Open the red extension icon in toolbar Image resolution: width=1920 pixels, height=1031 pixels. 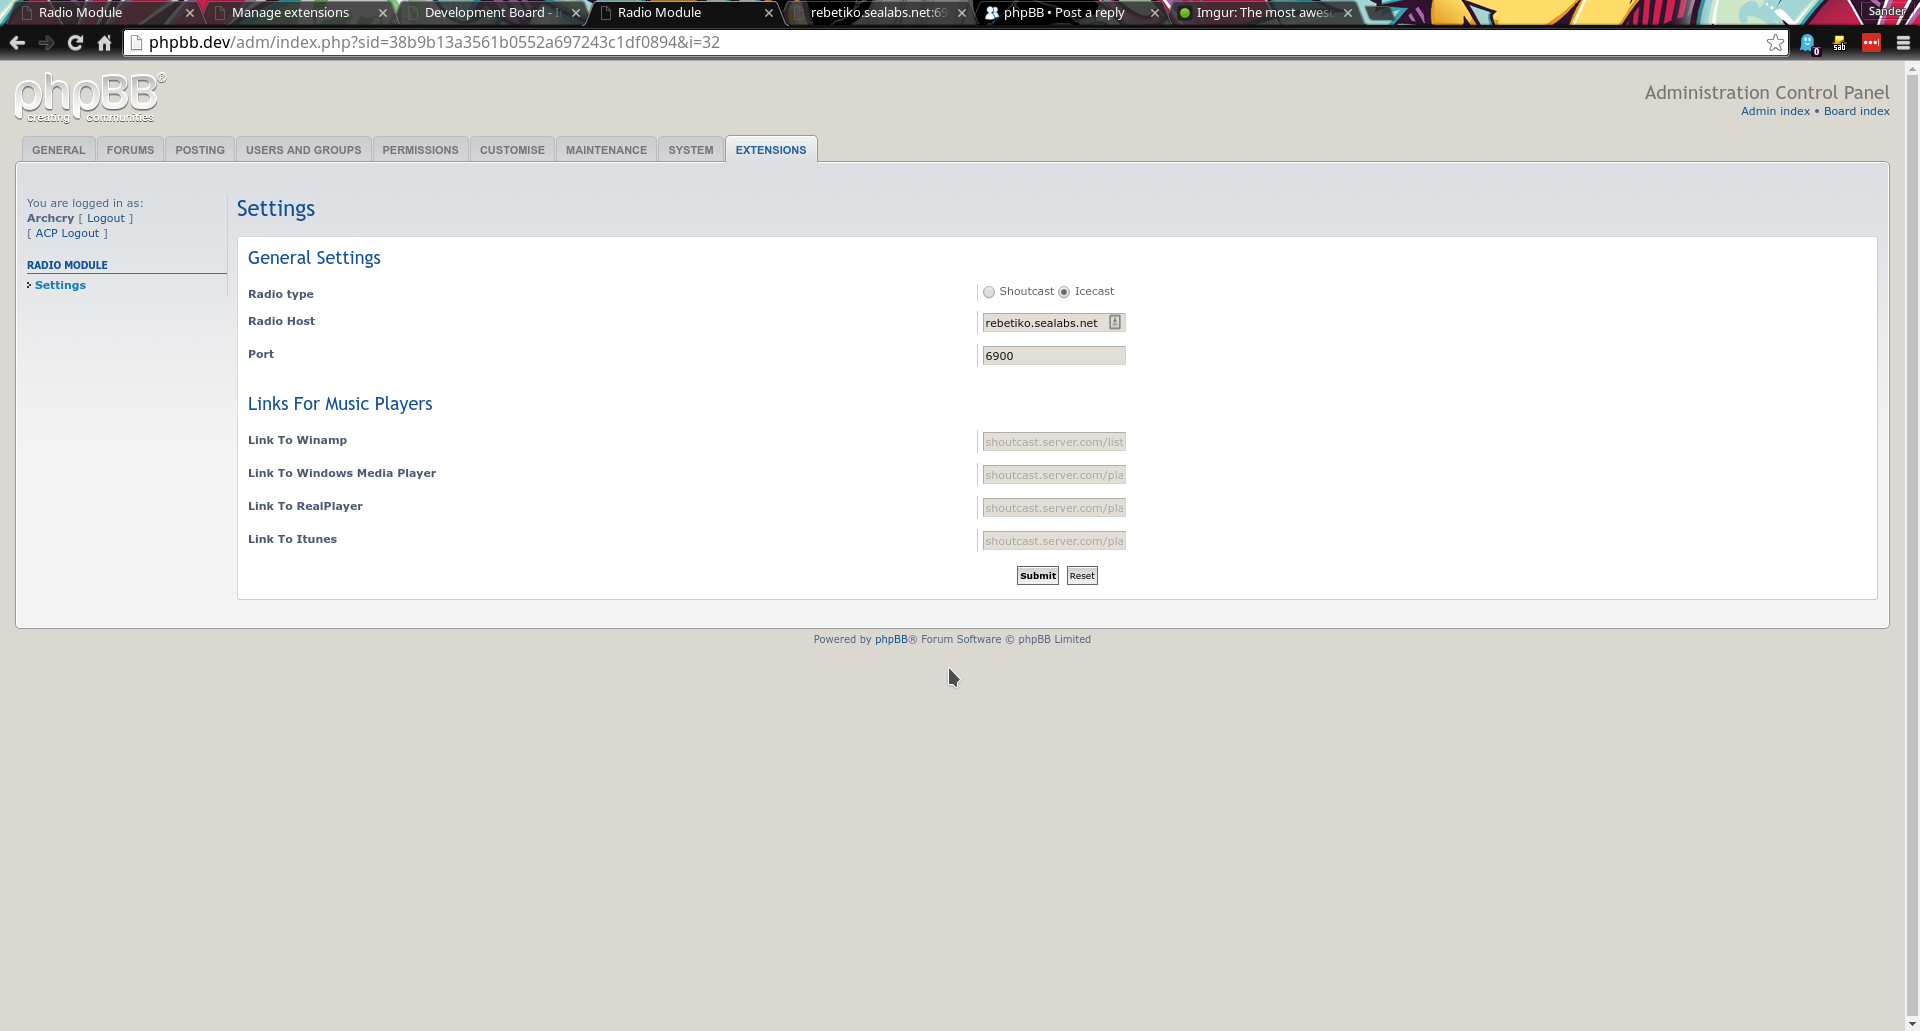(1871, 42)
